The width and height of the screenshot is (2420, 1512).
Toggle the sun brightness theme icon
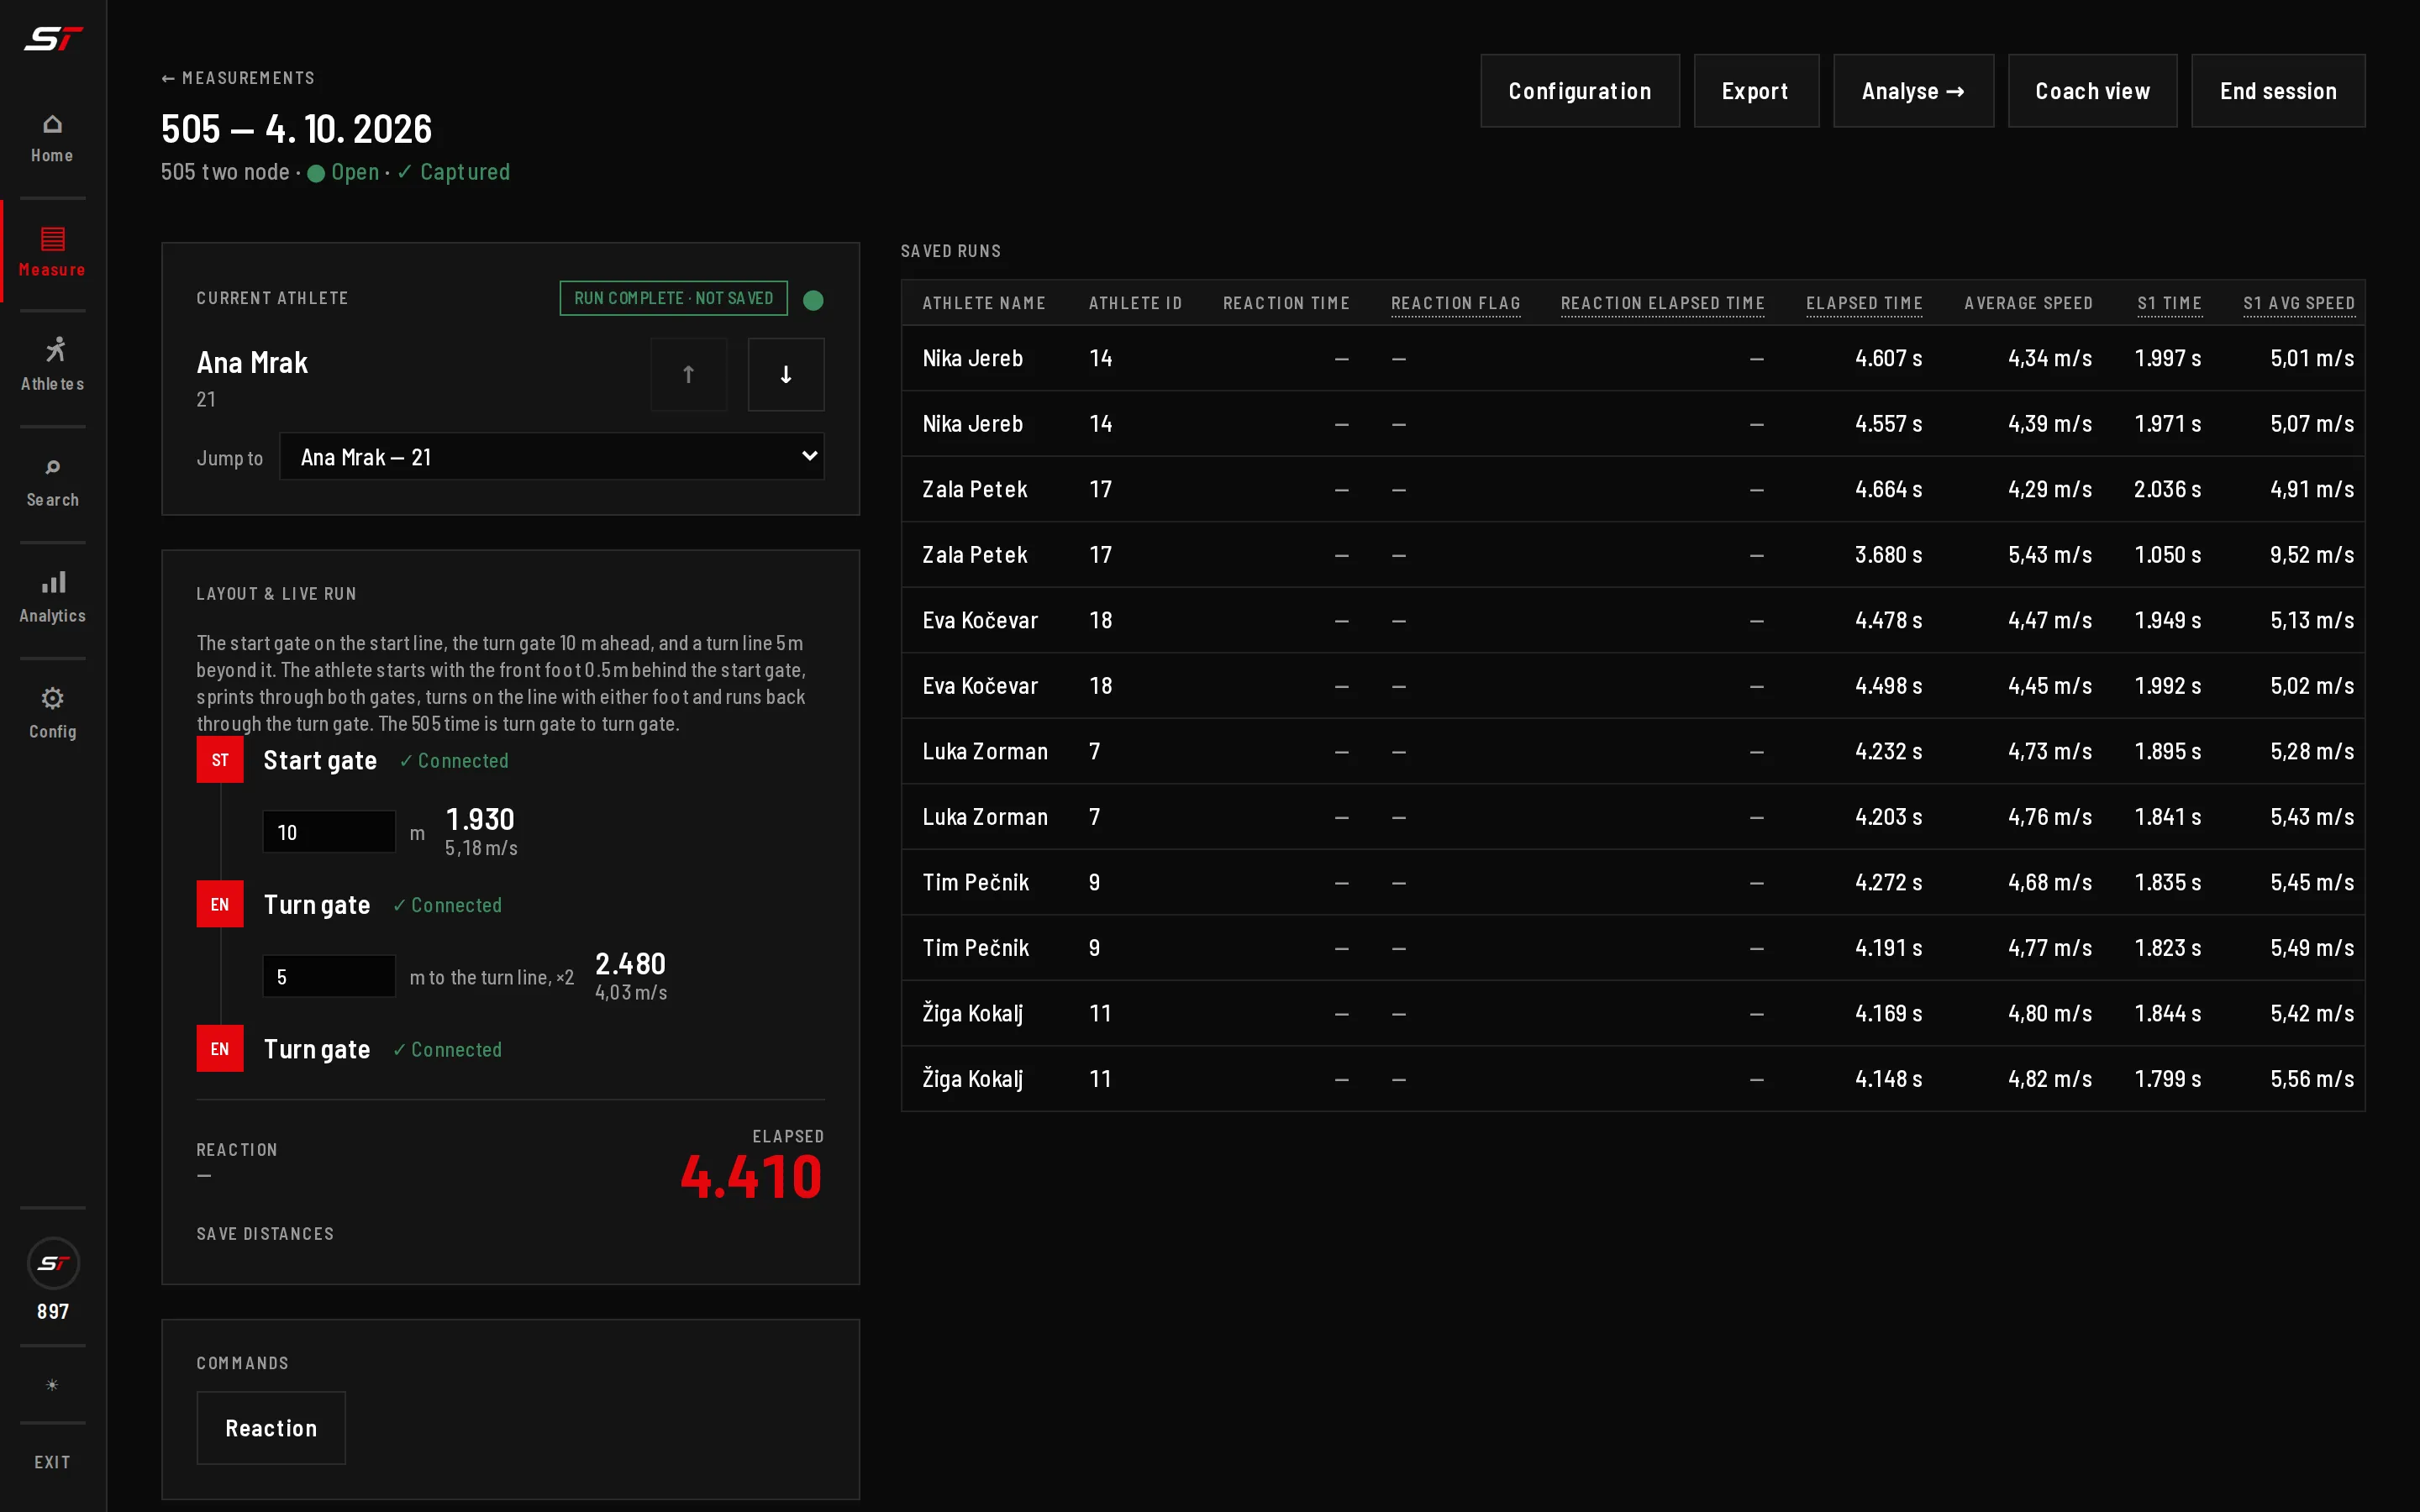(52, 1385)
